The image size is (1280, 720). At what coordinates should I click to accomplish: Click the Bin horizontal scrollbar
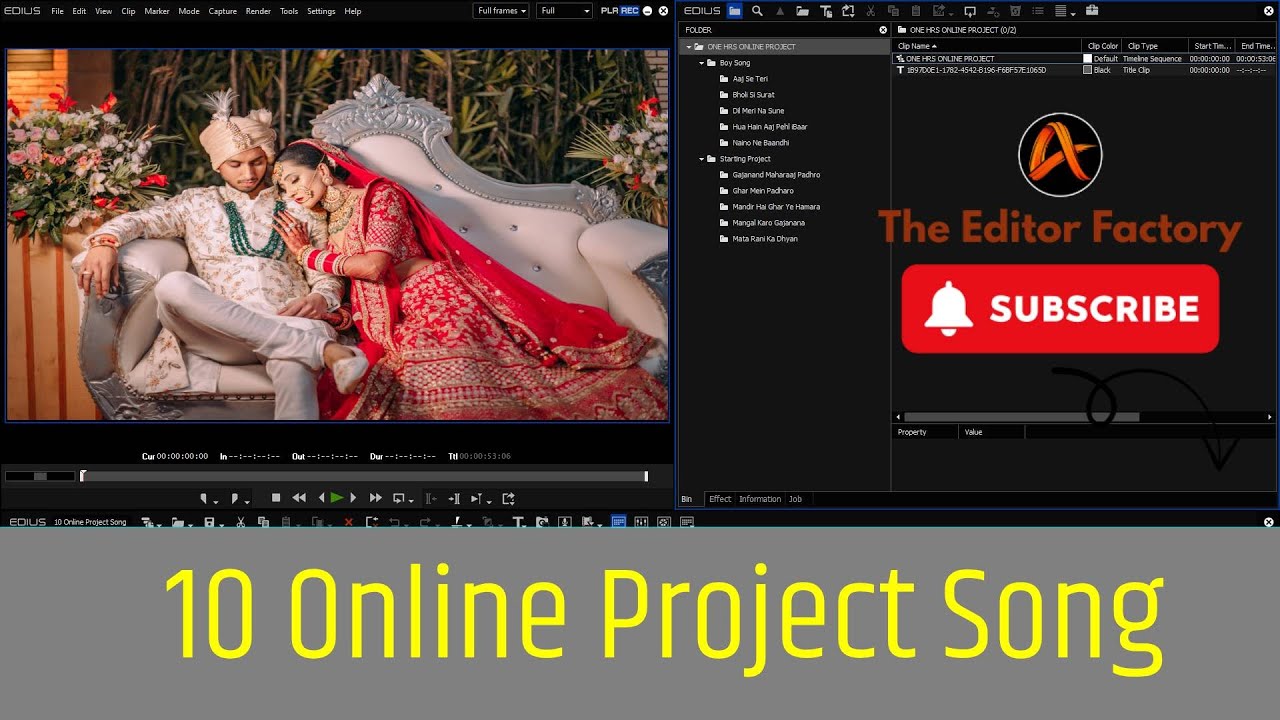(1021, 417)
